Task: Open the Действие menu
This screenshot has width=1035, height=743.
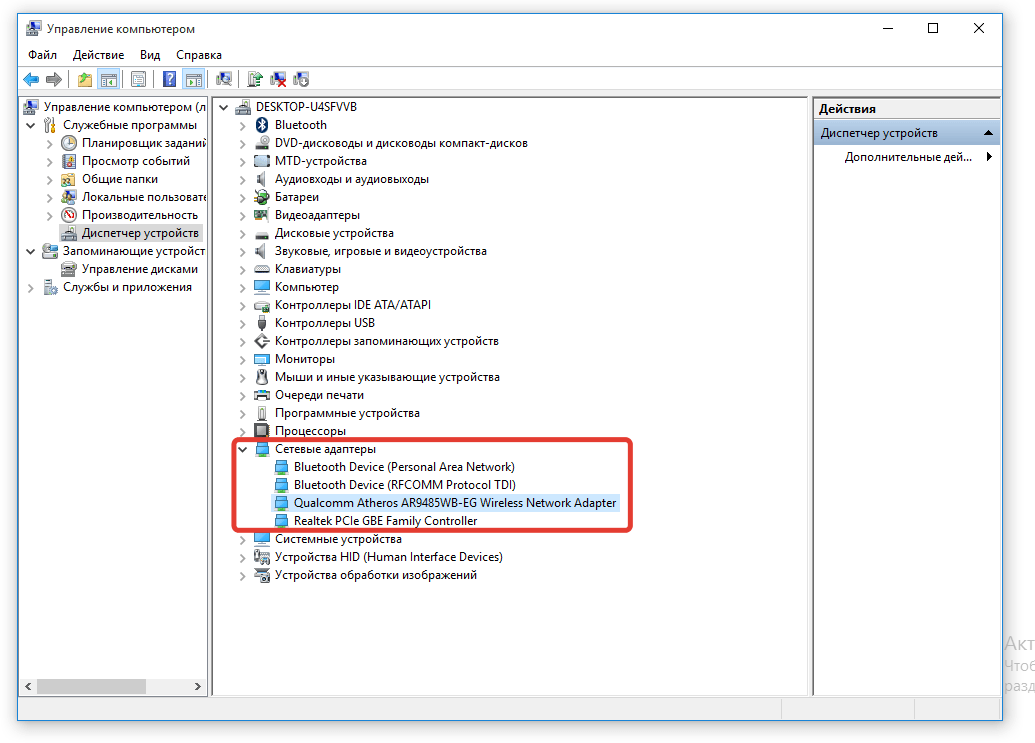Action: click(98, 55)
